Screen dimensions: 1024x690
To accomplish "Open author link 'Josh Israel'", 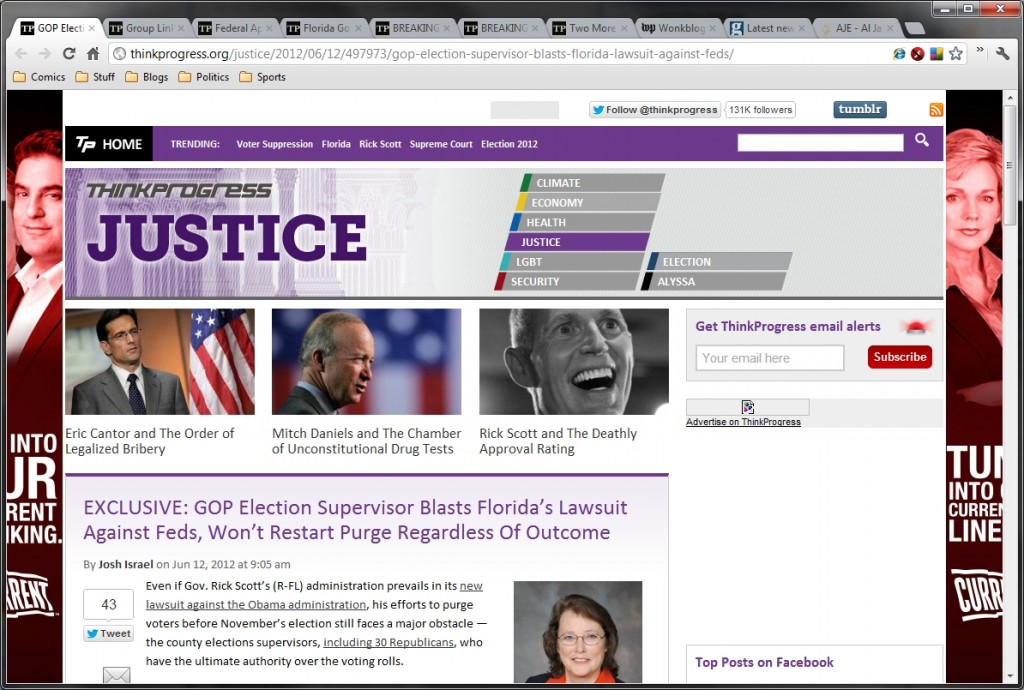I will pyautogui.click(x=126, y=564).
